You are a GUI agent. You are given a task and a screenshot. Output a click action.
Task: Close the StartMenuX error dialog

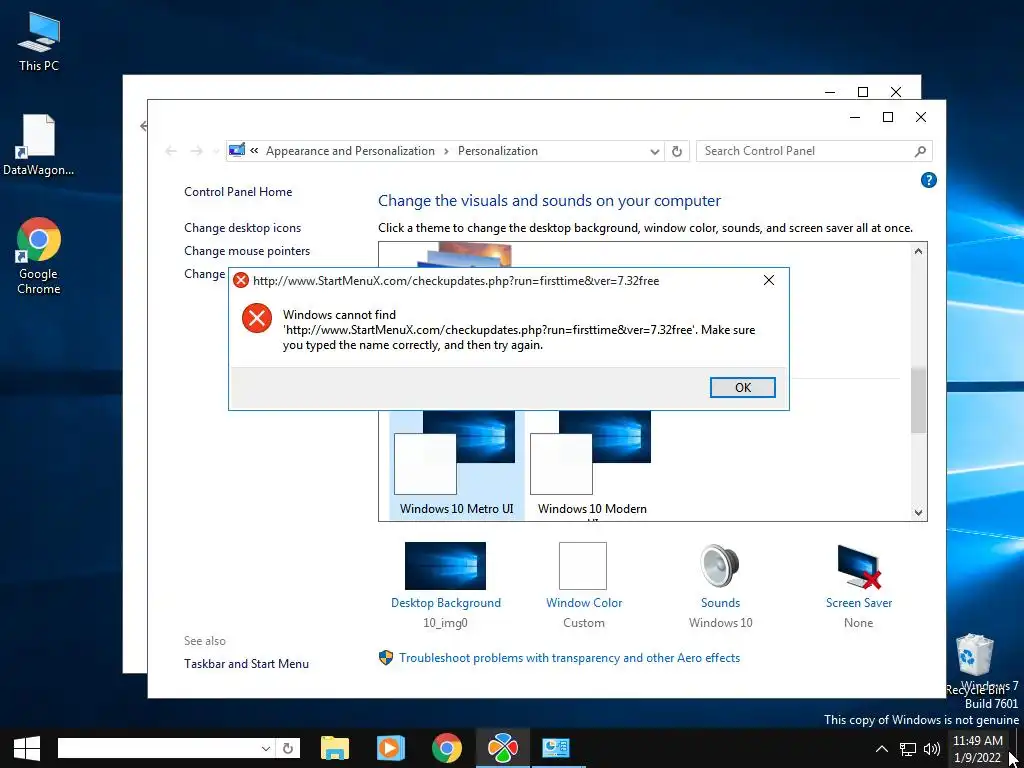769,280
